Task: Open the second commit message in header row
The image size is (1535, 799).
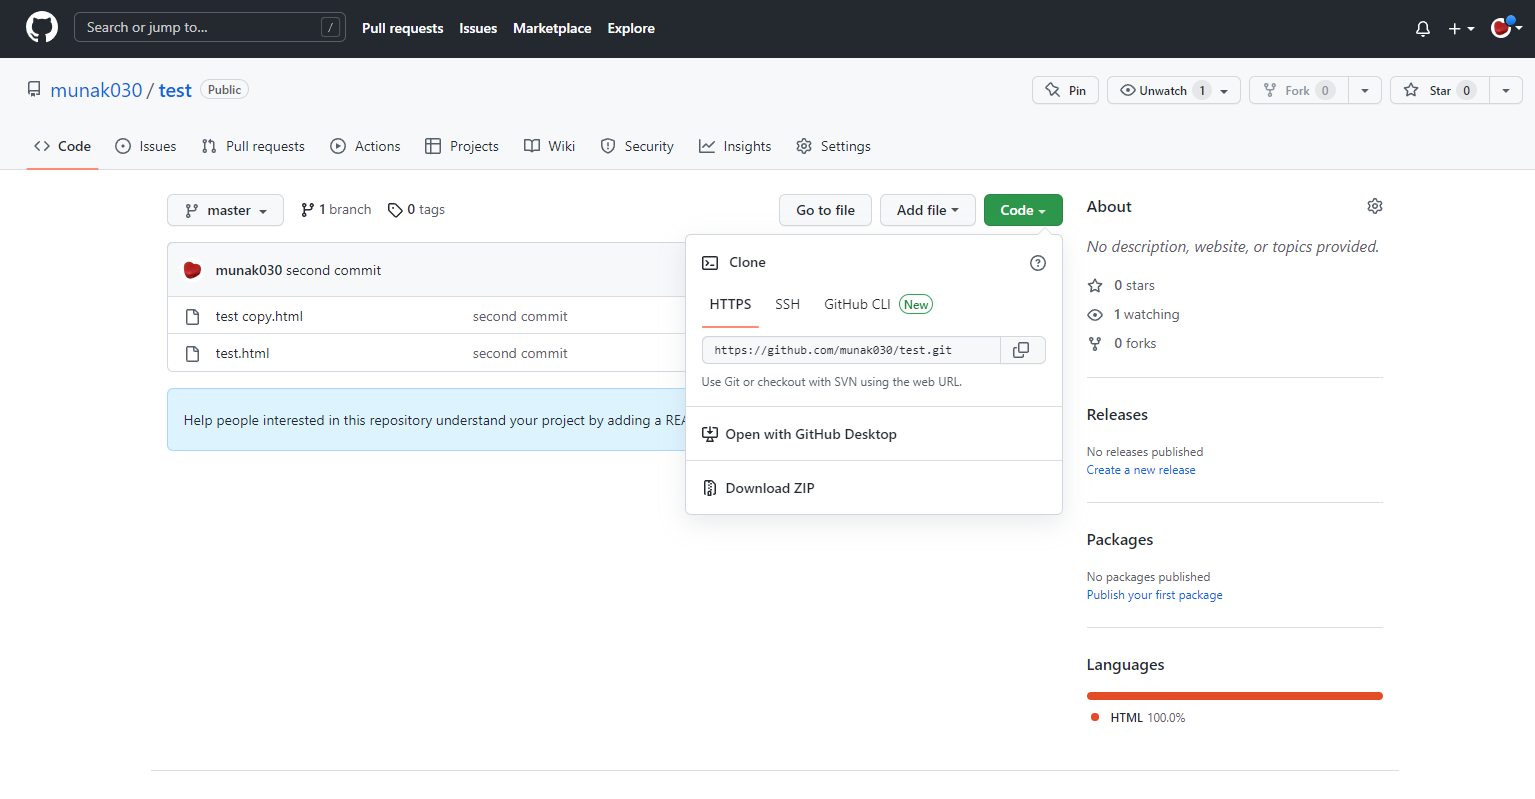Action: (x=333, y=270)
